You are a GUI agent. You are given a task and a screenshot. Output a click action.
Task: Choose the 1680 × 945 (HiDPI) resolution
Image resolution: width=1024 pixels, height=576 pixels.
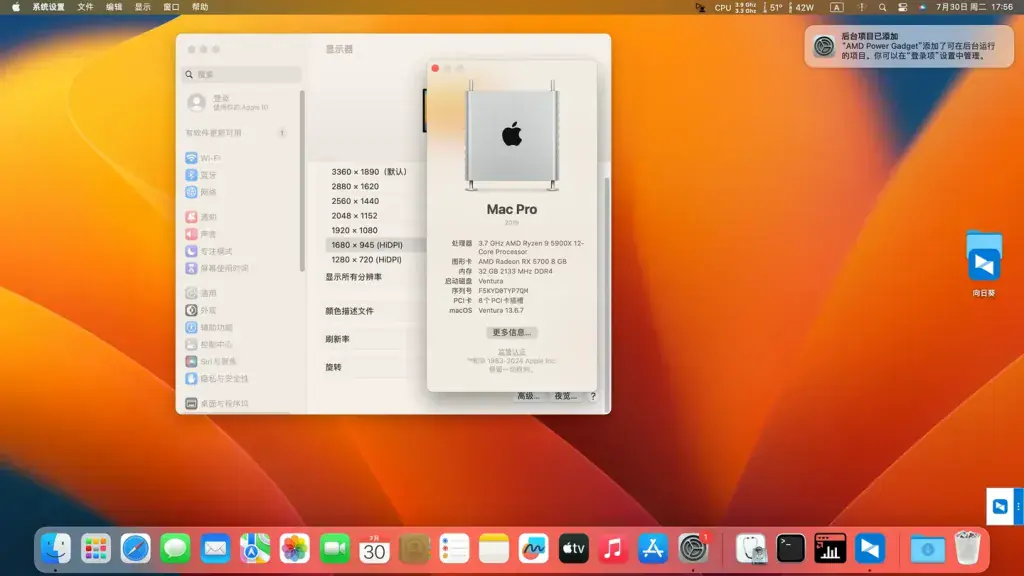click(x=367, y=245)
